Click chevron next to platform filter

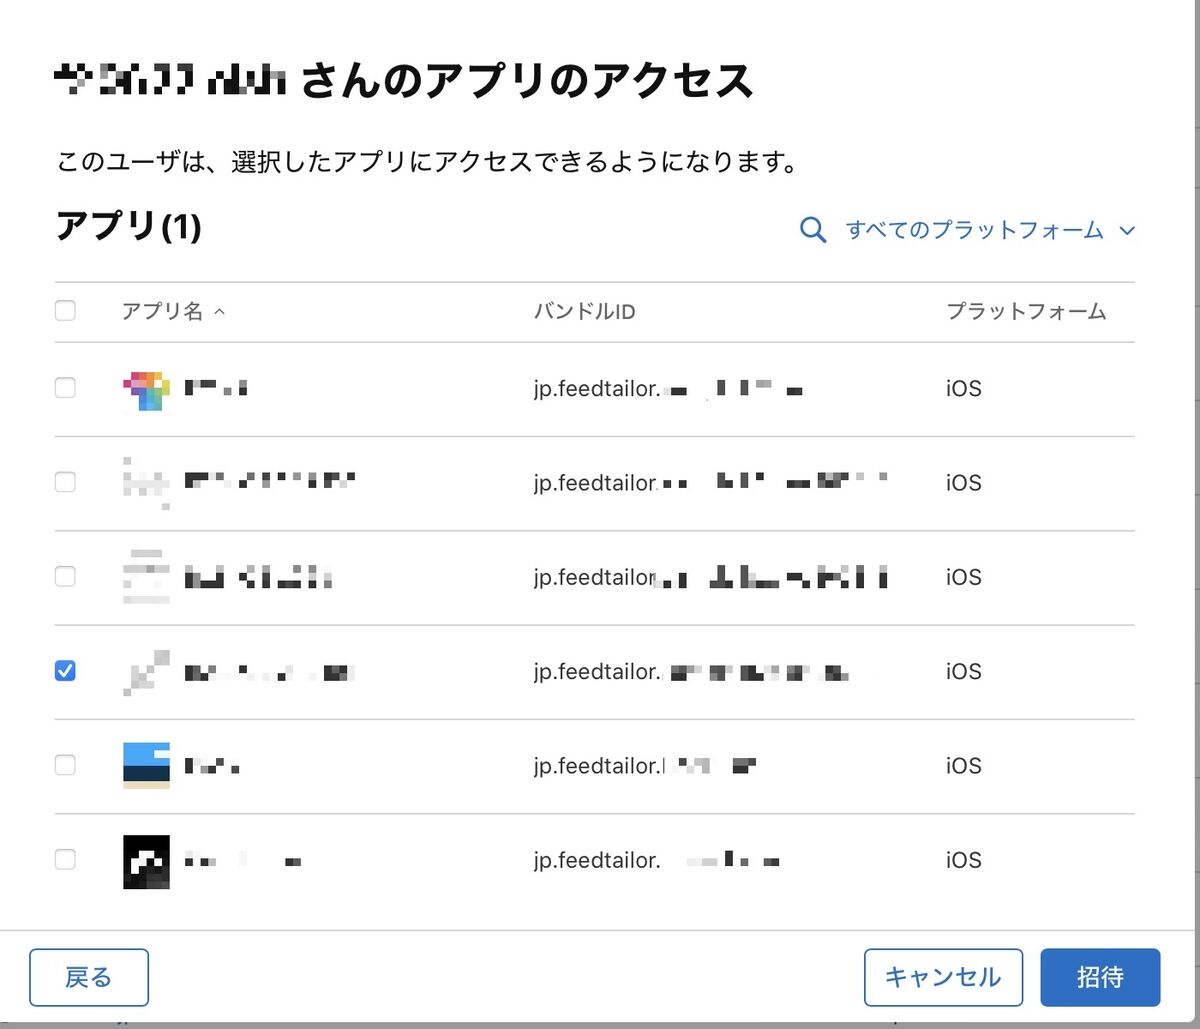[1127, 231]
